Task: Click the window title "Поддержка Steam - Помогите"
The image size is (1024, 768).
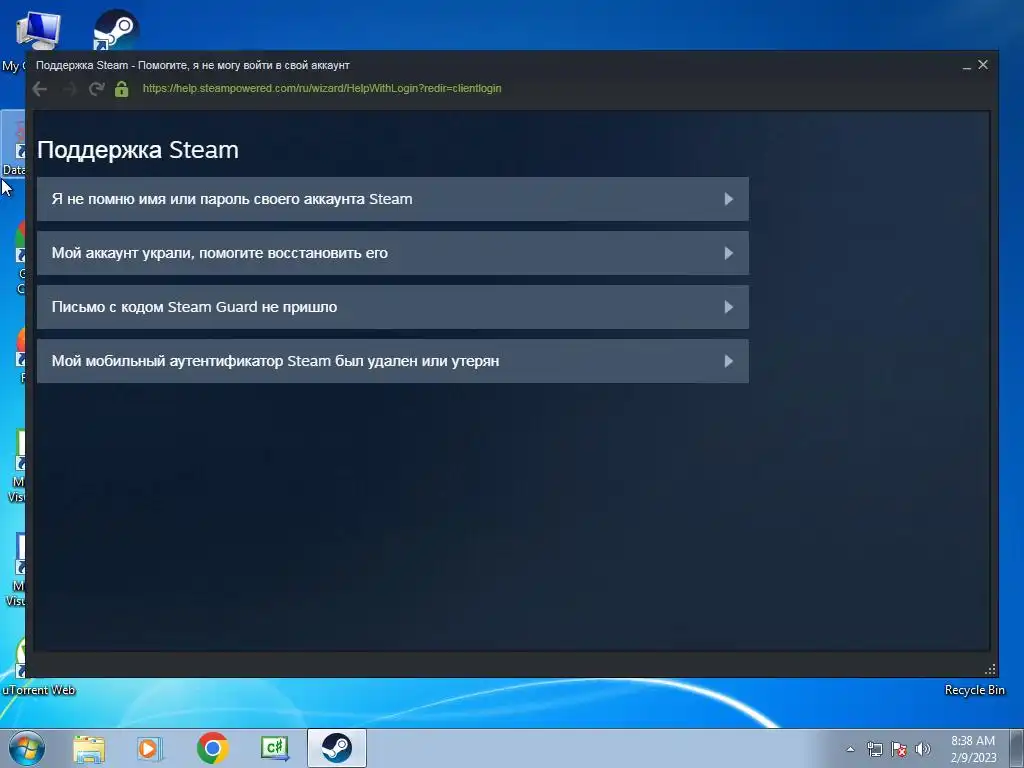Action: point(193,65)
